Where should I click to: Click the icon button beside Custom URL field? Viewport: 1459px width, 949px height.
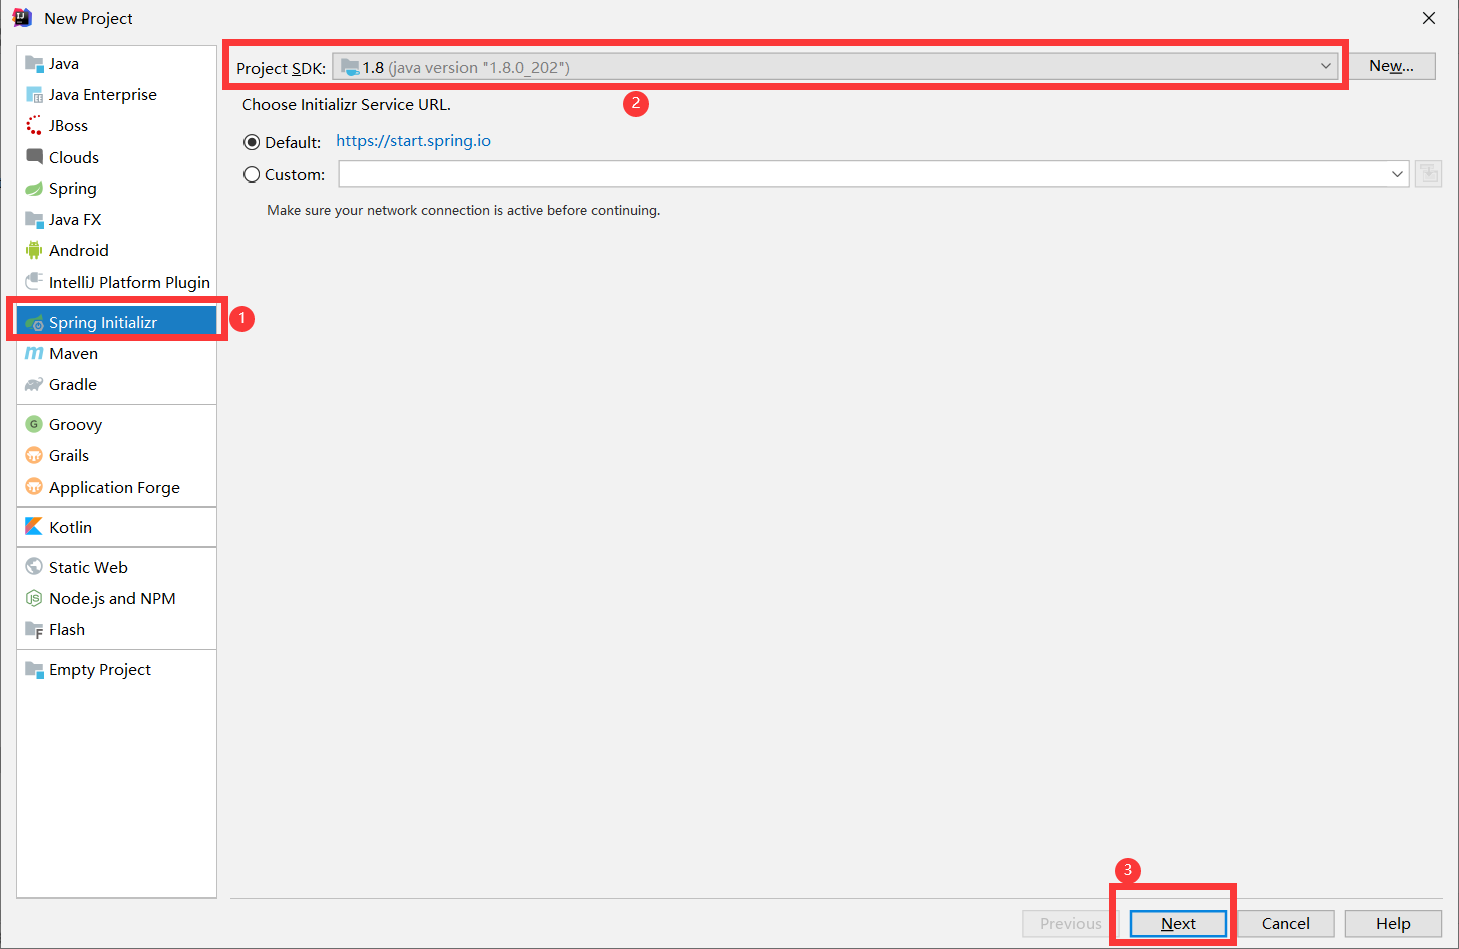(x=1428, y=174)
